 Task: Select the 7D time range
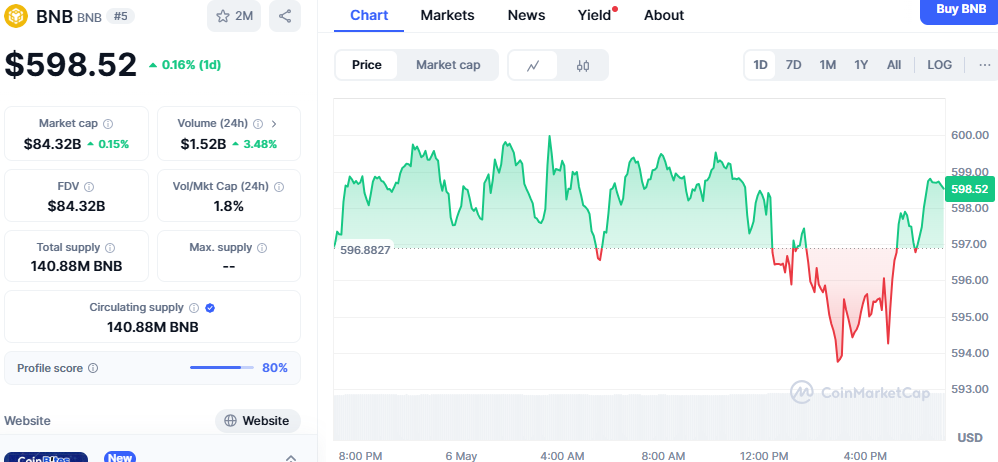793,65
